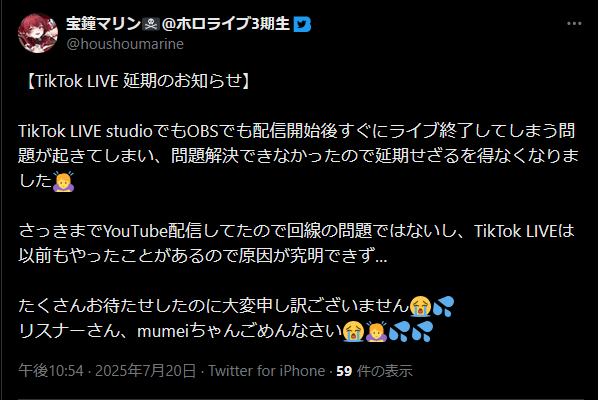Click the word mumei in the tweet
The image size is (598, 400).
[x=163, y=331]
